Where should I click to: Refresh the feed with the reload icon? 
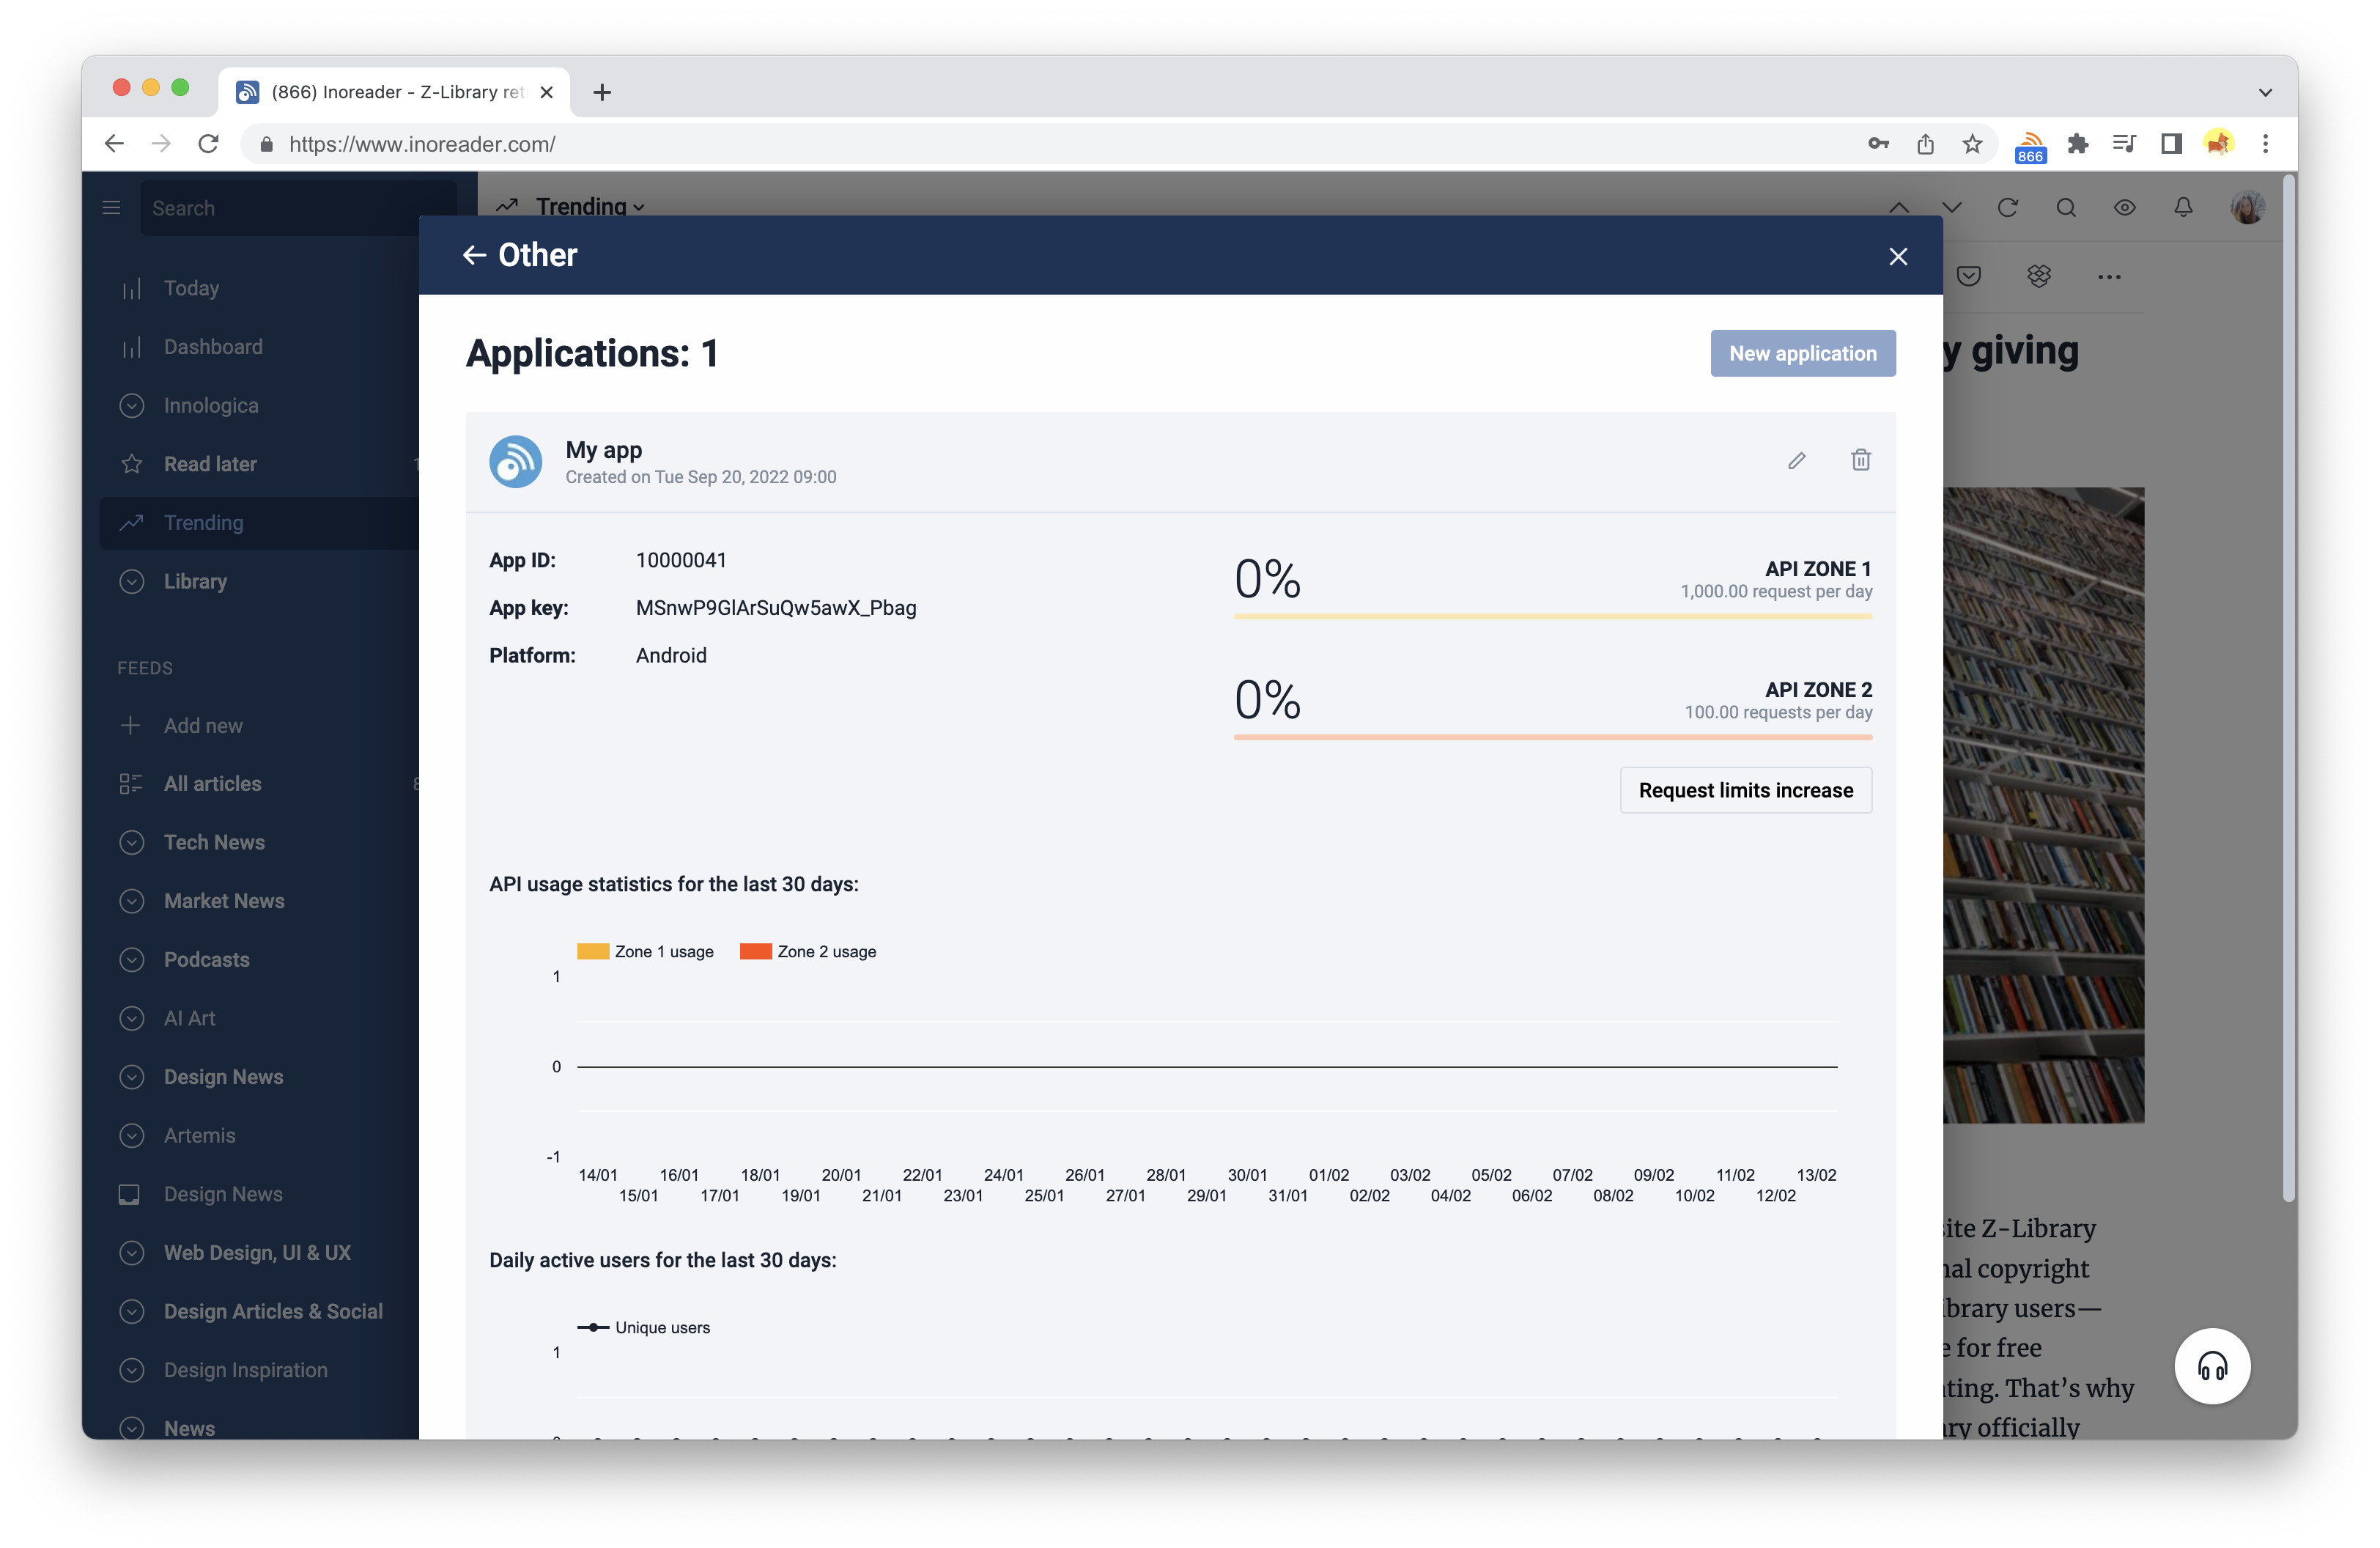(x=2009, y=207)
